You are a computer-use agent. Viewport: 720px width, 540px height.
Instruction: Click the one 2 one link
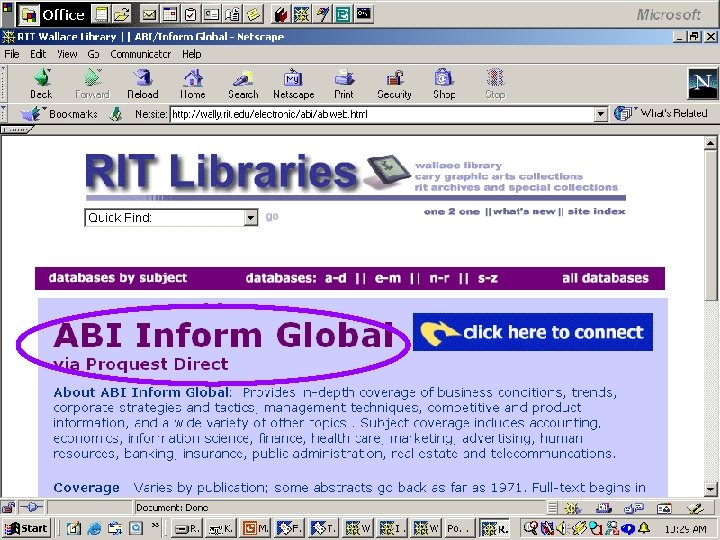point(452,212)
